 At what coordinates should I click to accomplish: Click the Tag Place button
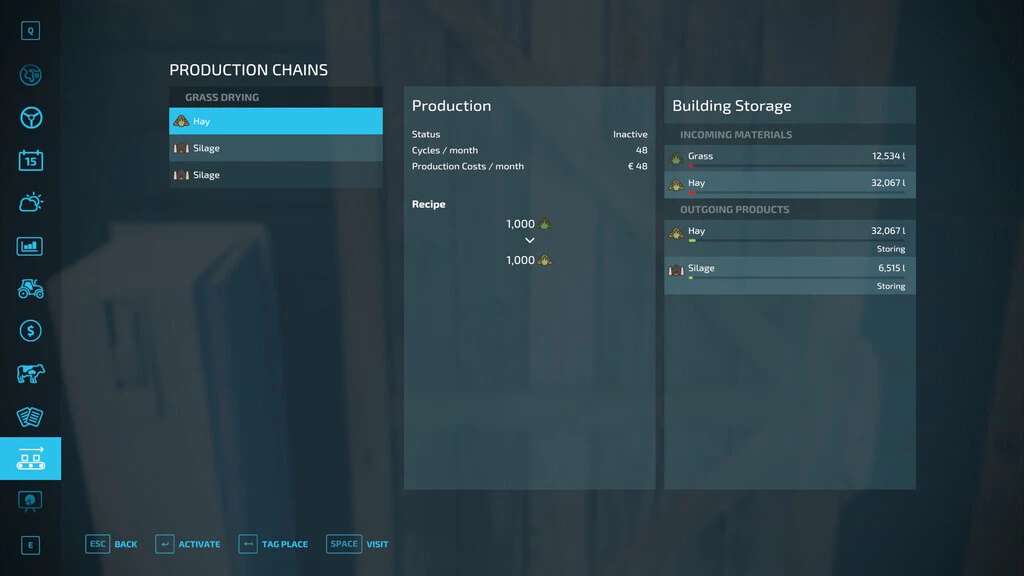(x=273, y=544)
